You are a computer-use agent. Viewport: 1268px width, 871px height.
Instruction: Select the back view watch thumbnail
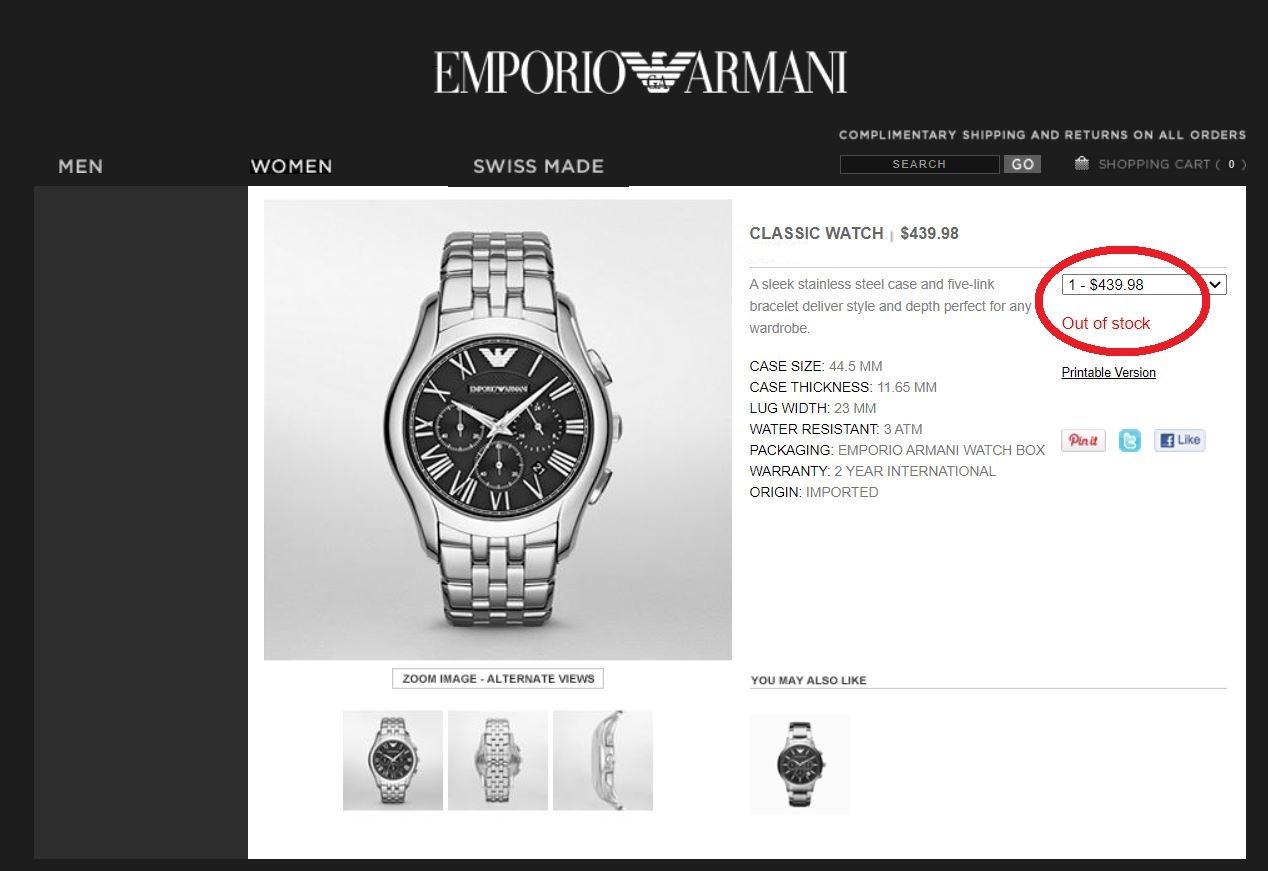pyautogui.click(x=498, y=760)
